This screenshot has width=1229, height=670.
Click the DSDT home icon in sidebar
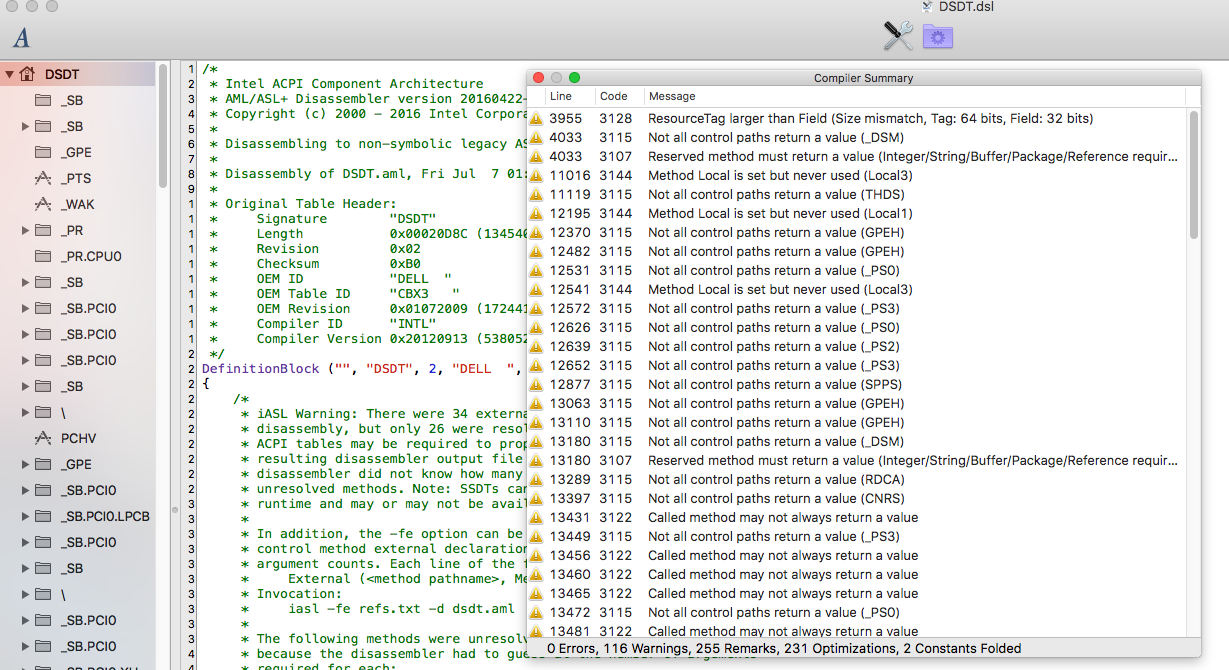27,74
